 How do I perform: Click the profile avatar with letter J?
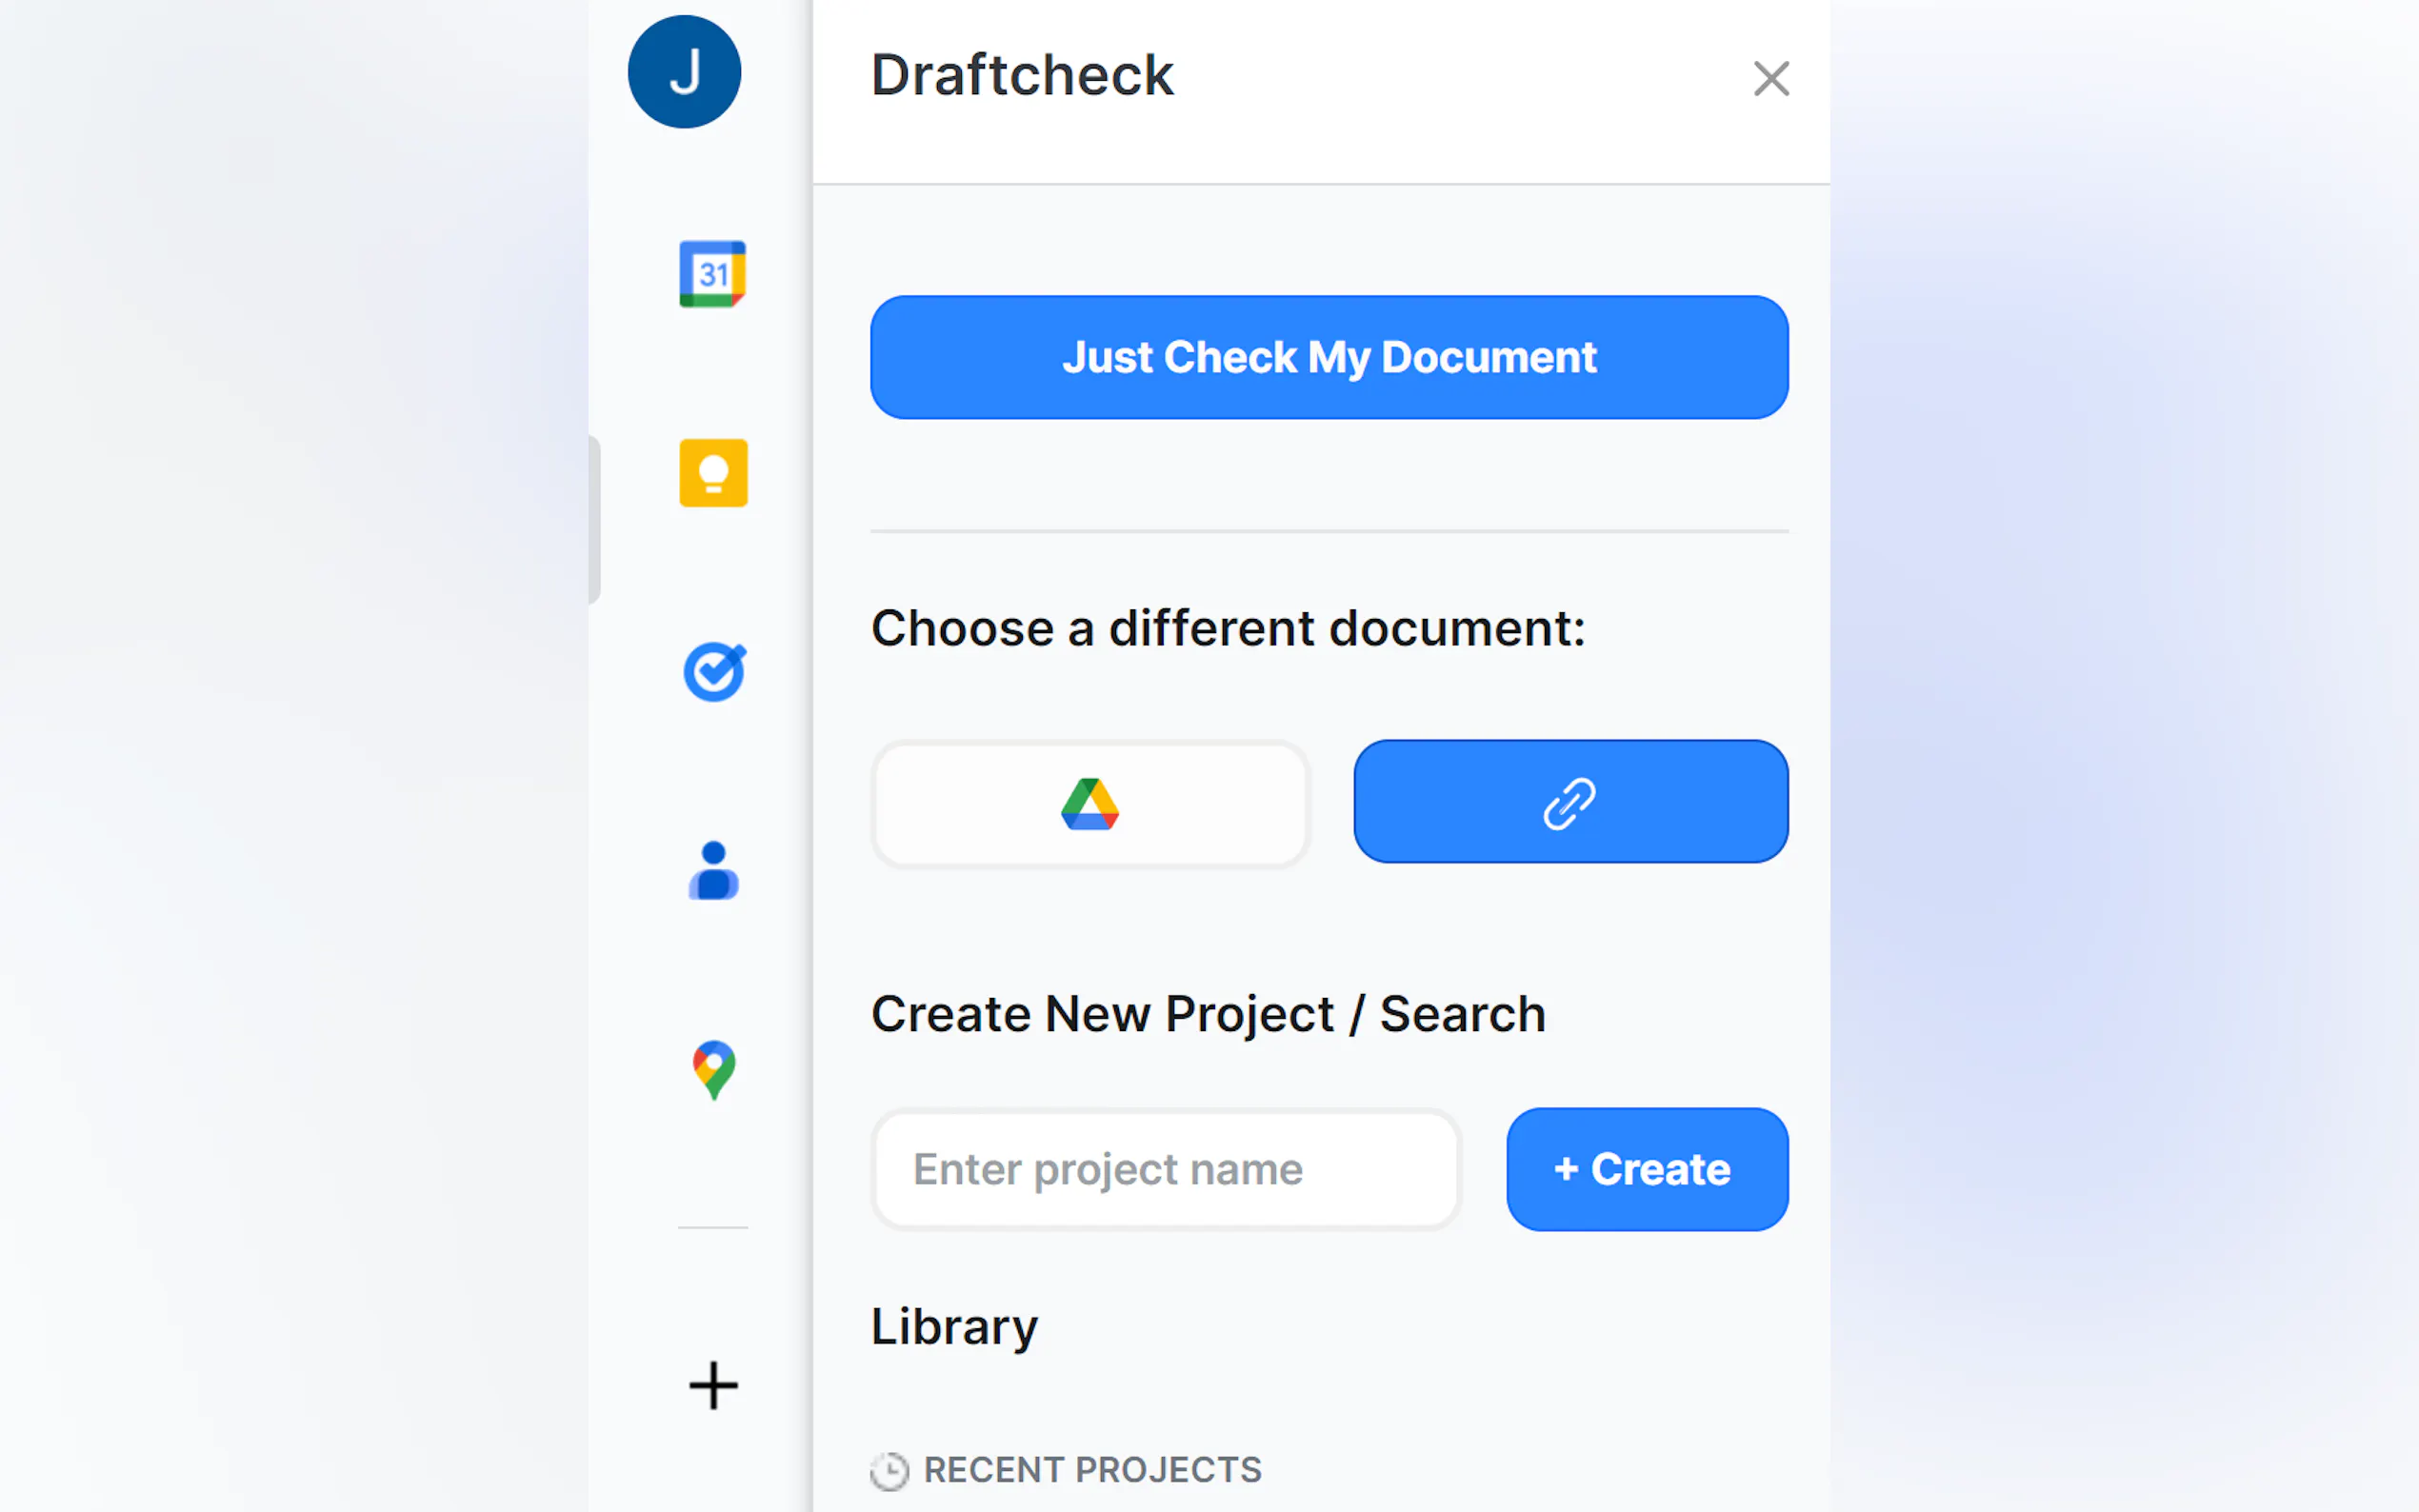tap(683, 71)
